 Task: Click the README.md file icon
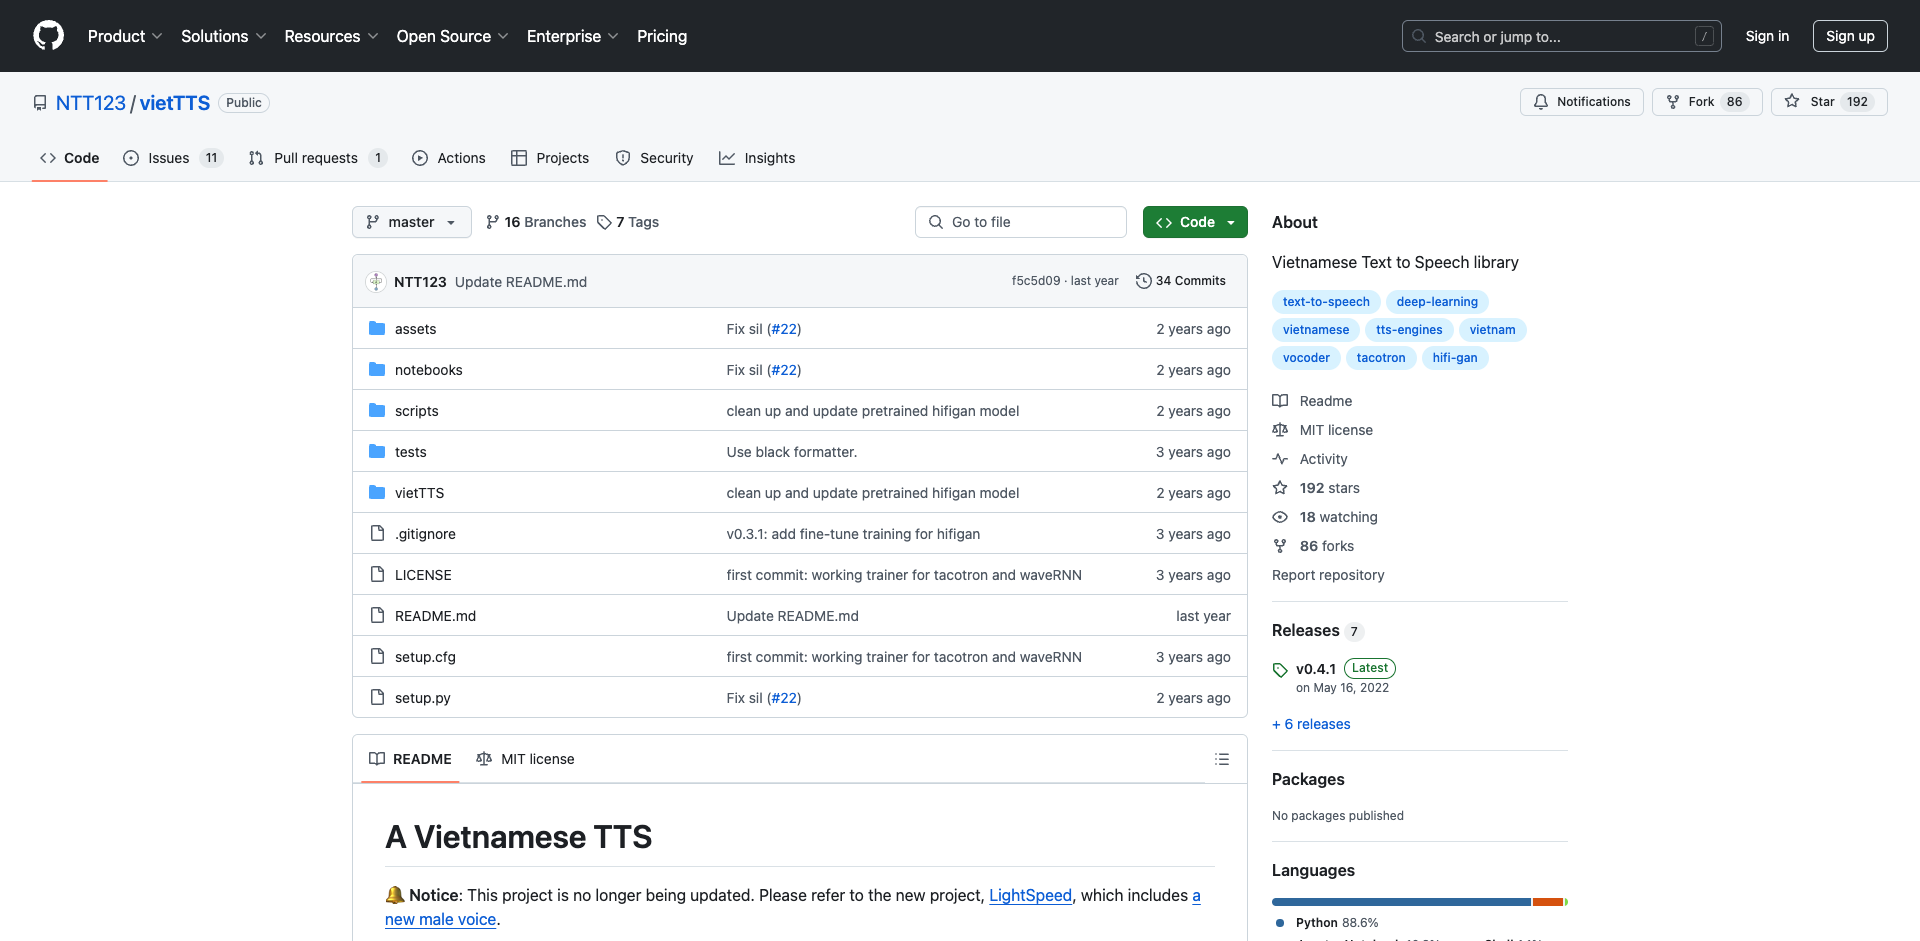coord(377,616)
